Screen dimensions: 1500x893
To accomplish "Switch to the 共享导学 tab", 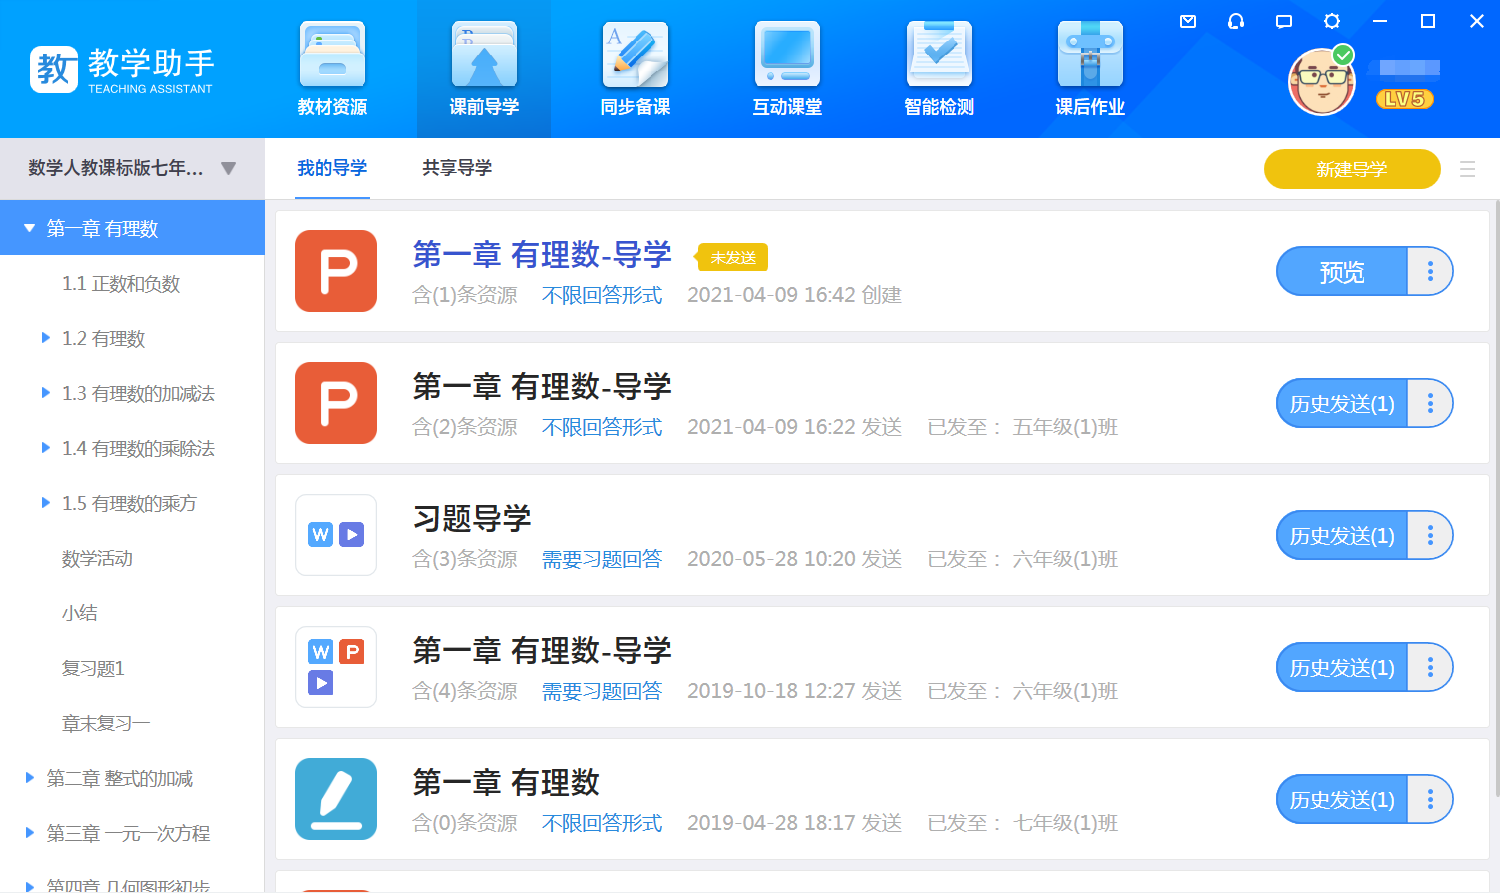I will (x=457, y=168).
